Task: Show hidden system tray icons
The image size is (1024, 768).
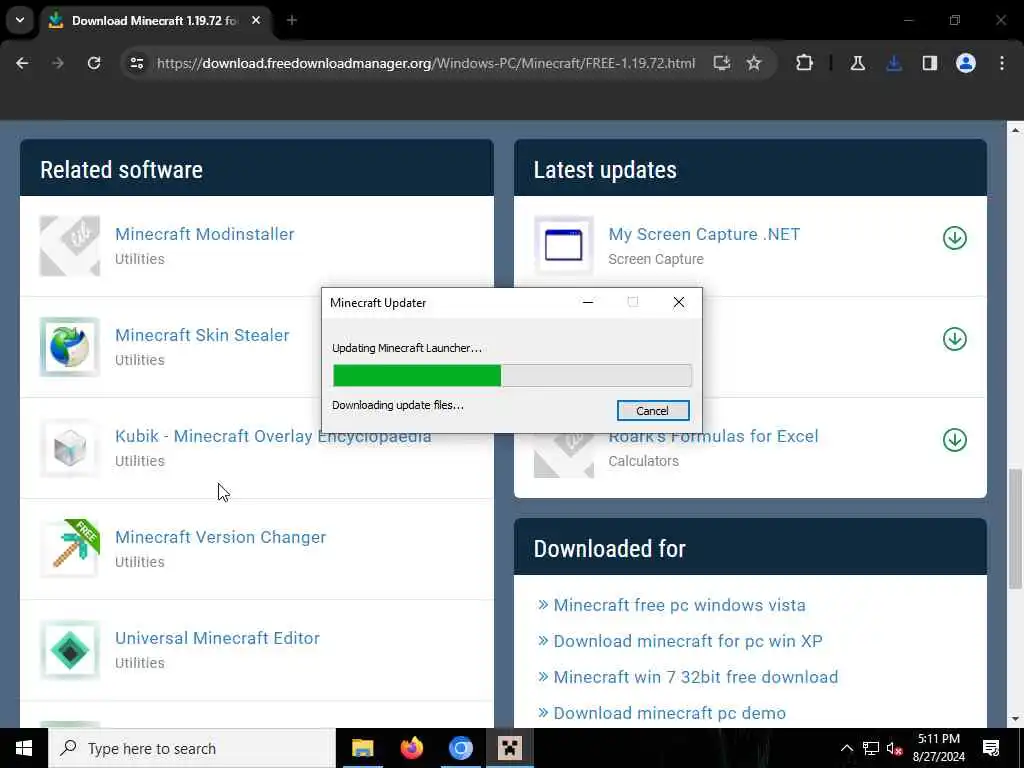Action: click(x=846, y=748)
